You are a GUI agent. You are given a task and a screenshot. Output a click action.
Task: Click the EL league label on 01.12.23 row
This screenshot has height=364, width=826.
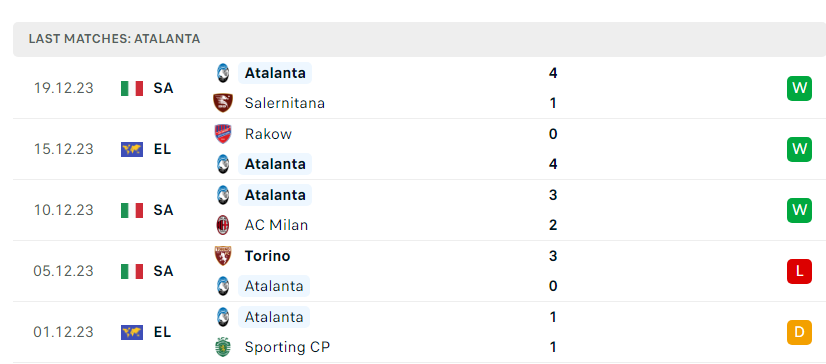click(x=162, y=332)
